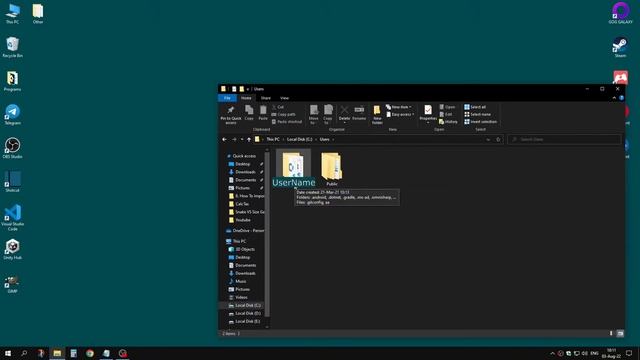Image resolution: width=640 pixels, height=360 pixels.
Task: Click Open in the ribbon Open group
Action: tap(447, 107)
